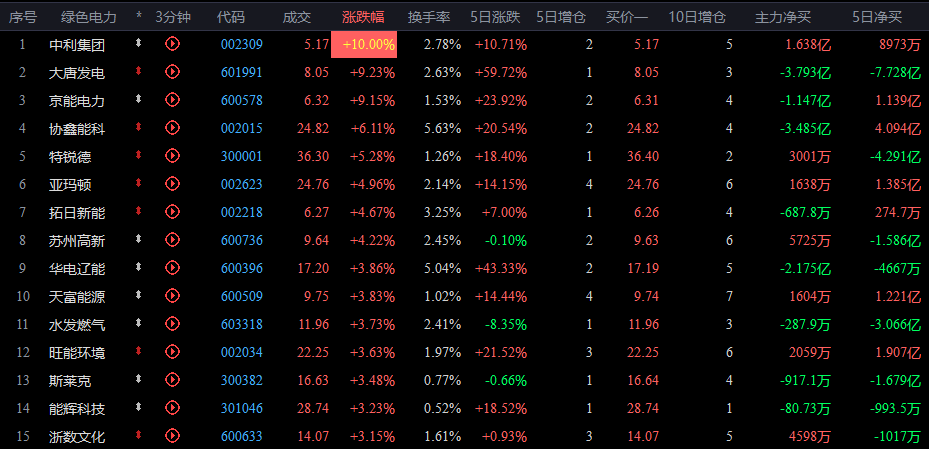Screen dimensions: 929x449
Task: Open 3-minute play icon for 浙数文化
Action: (172, 436)
